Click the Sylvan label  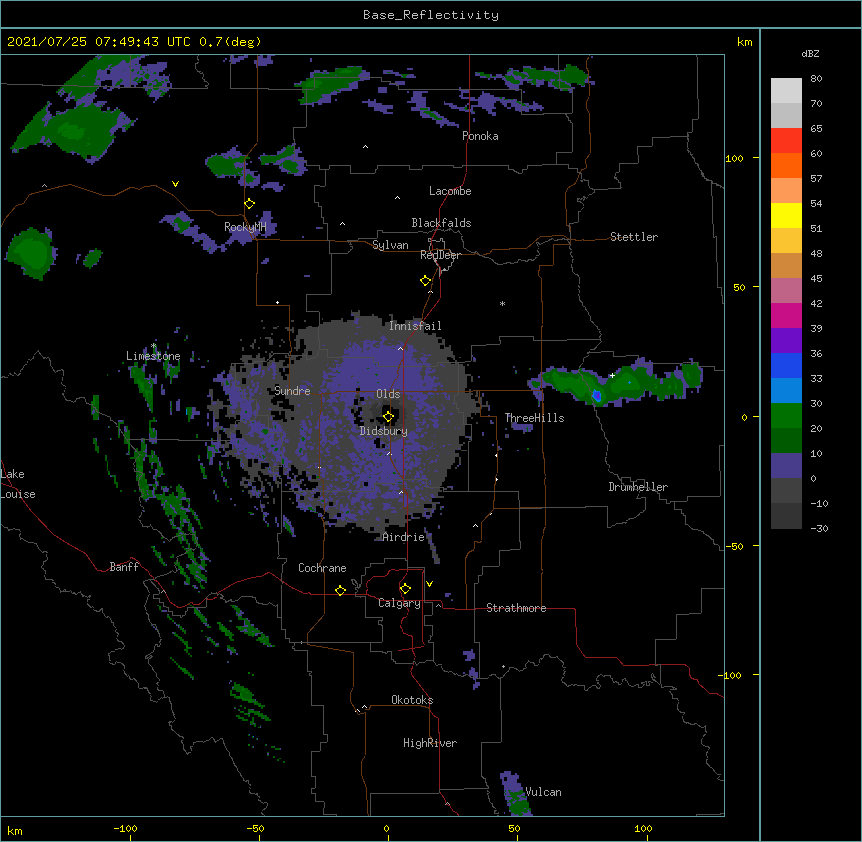click(390, 245)
